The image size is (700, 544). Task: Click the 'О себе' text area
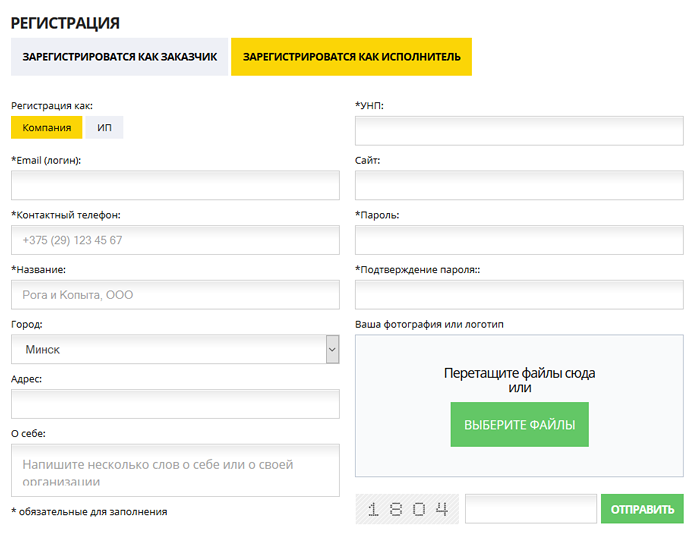175,470
